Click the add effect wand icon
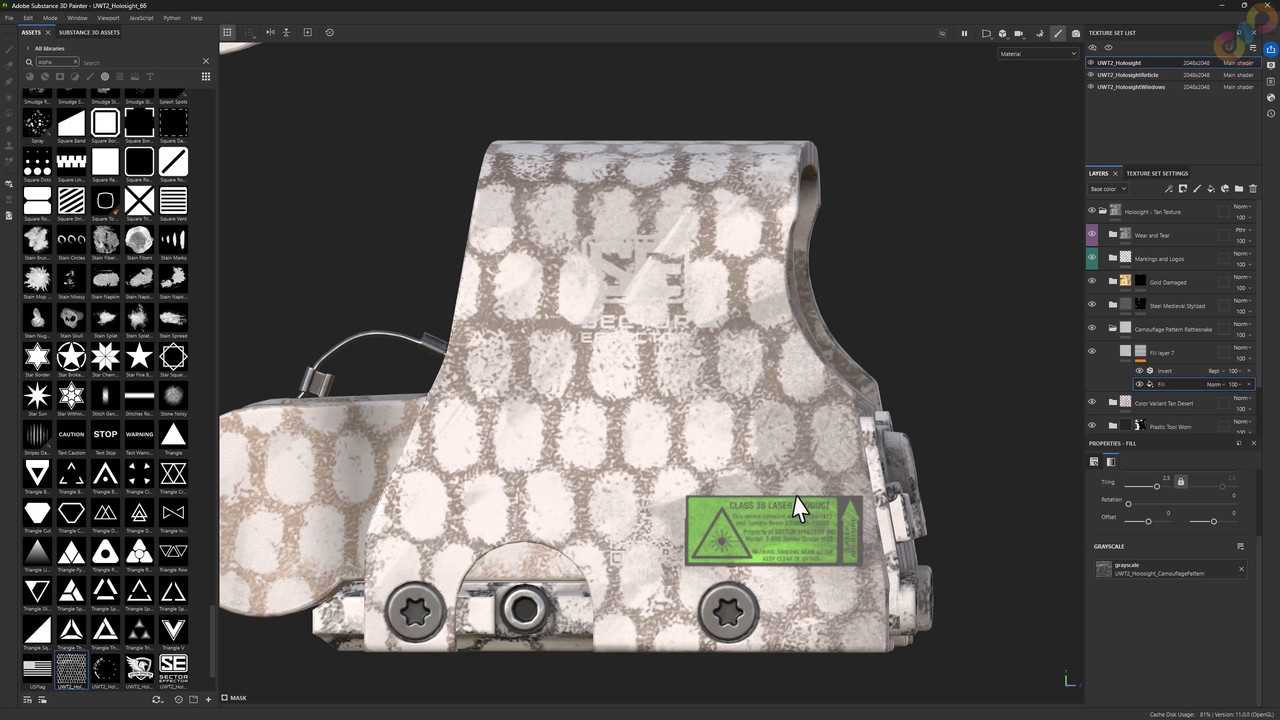The image size is (1280, 720). (x=1169, y=189)
